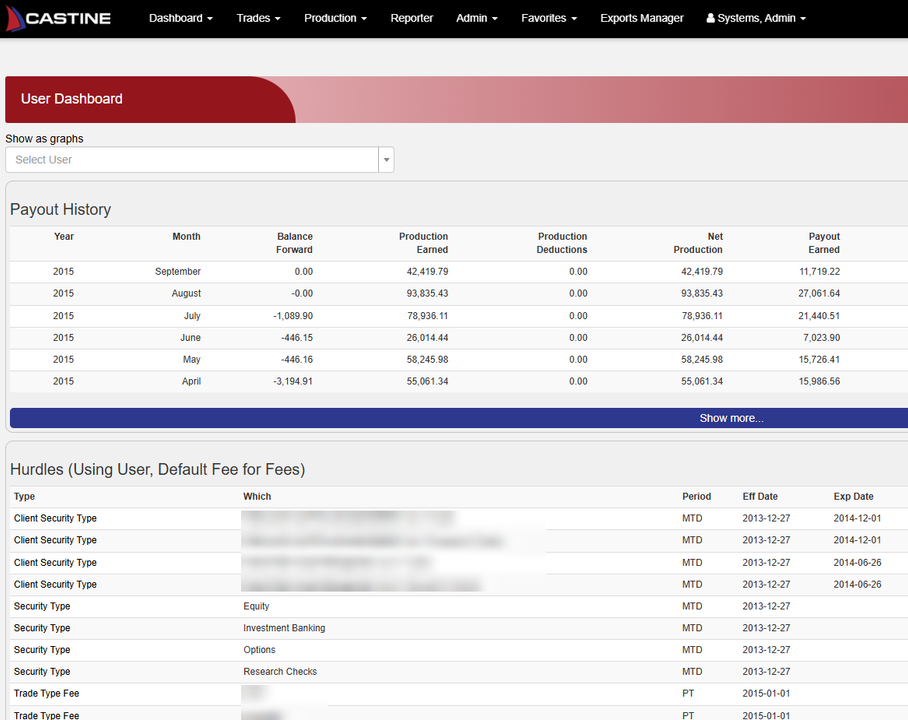Click the Exp Date column header
908x720 pixels.
click(853, 496)
